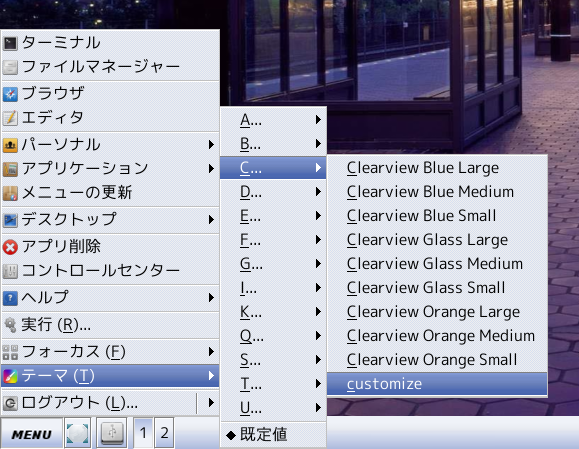Viewport: 579px width, 449px height.
Task: Click the editor notepad icon
Action: point(10,118)
